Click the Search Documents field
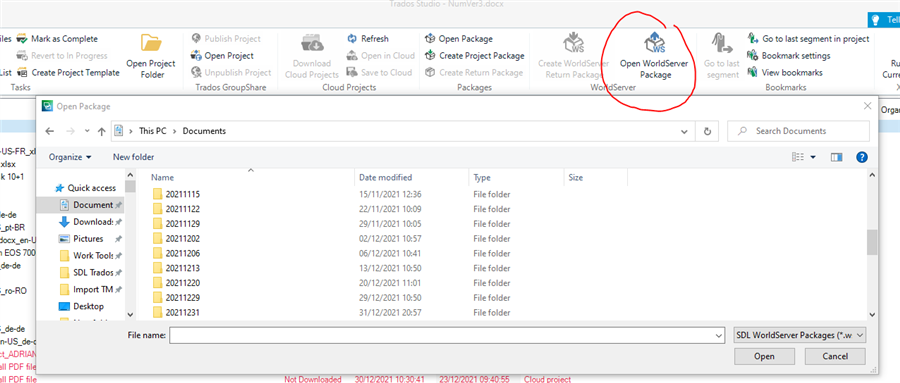 tap(798, 131)
